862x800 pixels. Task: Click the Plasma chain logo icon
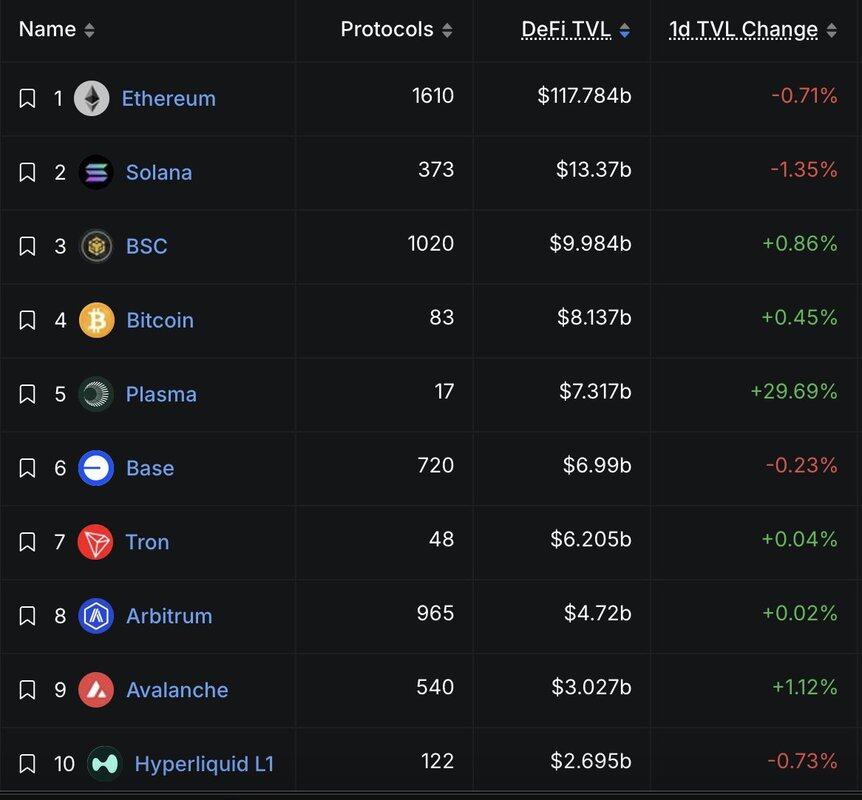(96, 394)
